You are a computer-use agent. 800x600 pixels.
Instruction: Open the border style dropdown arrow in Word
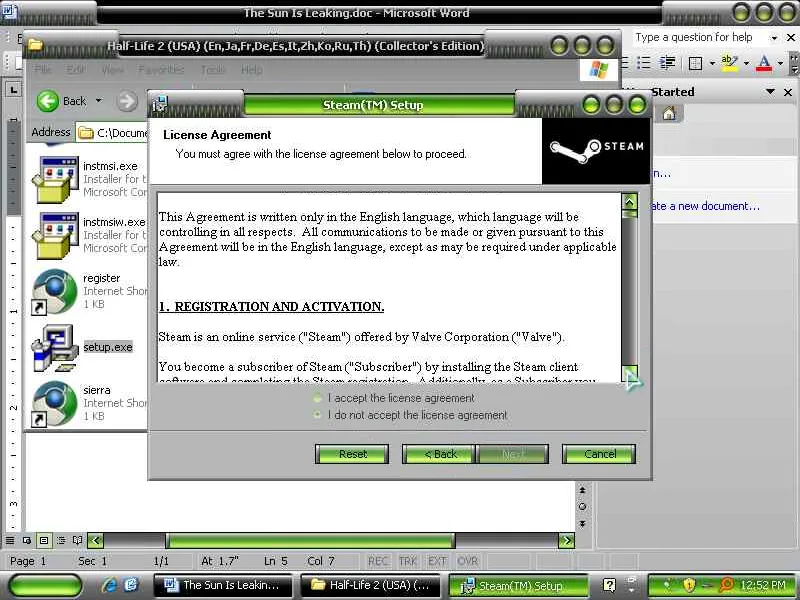coord(712,64)
